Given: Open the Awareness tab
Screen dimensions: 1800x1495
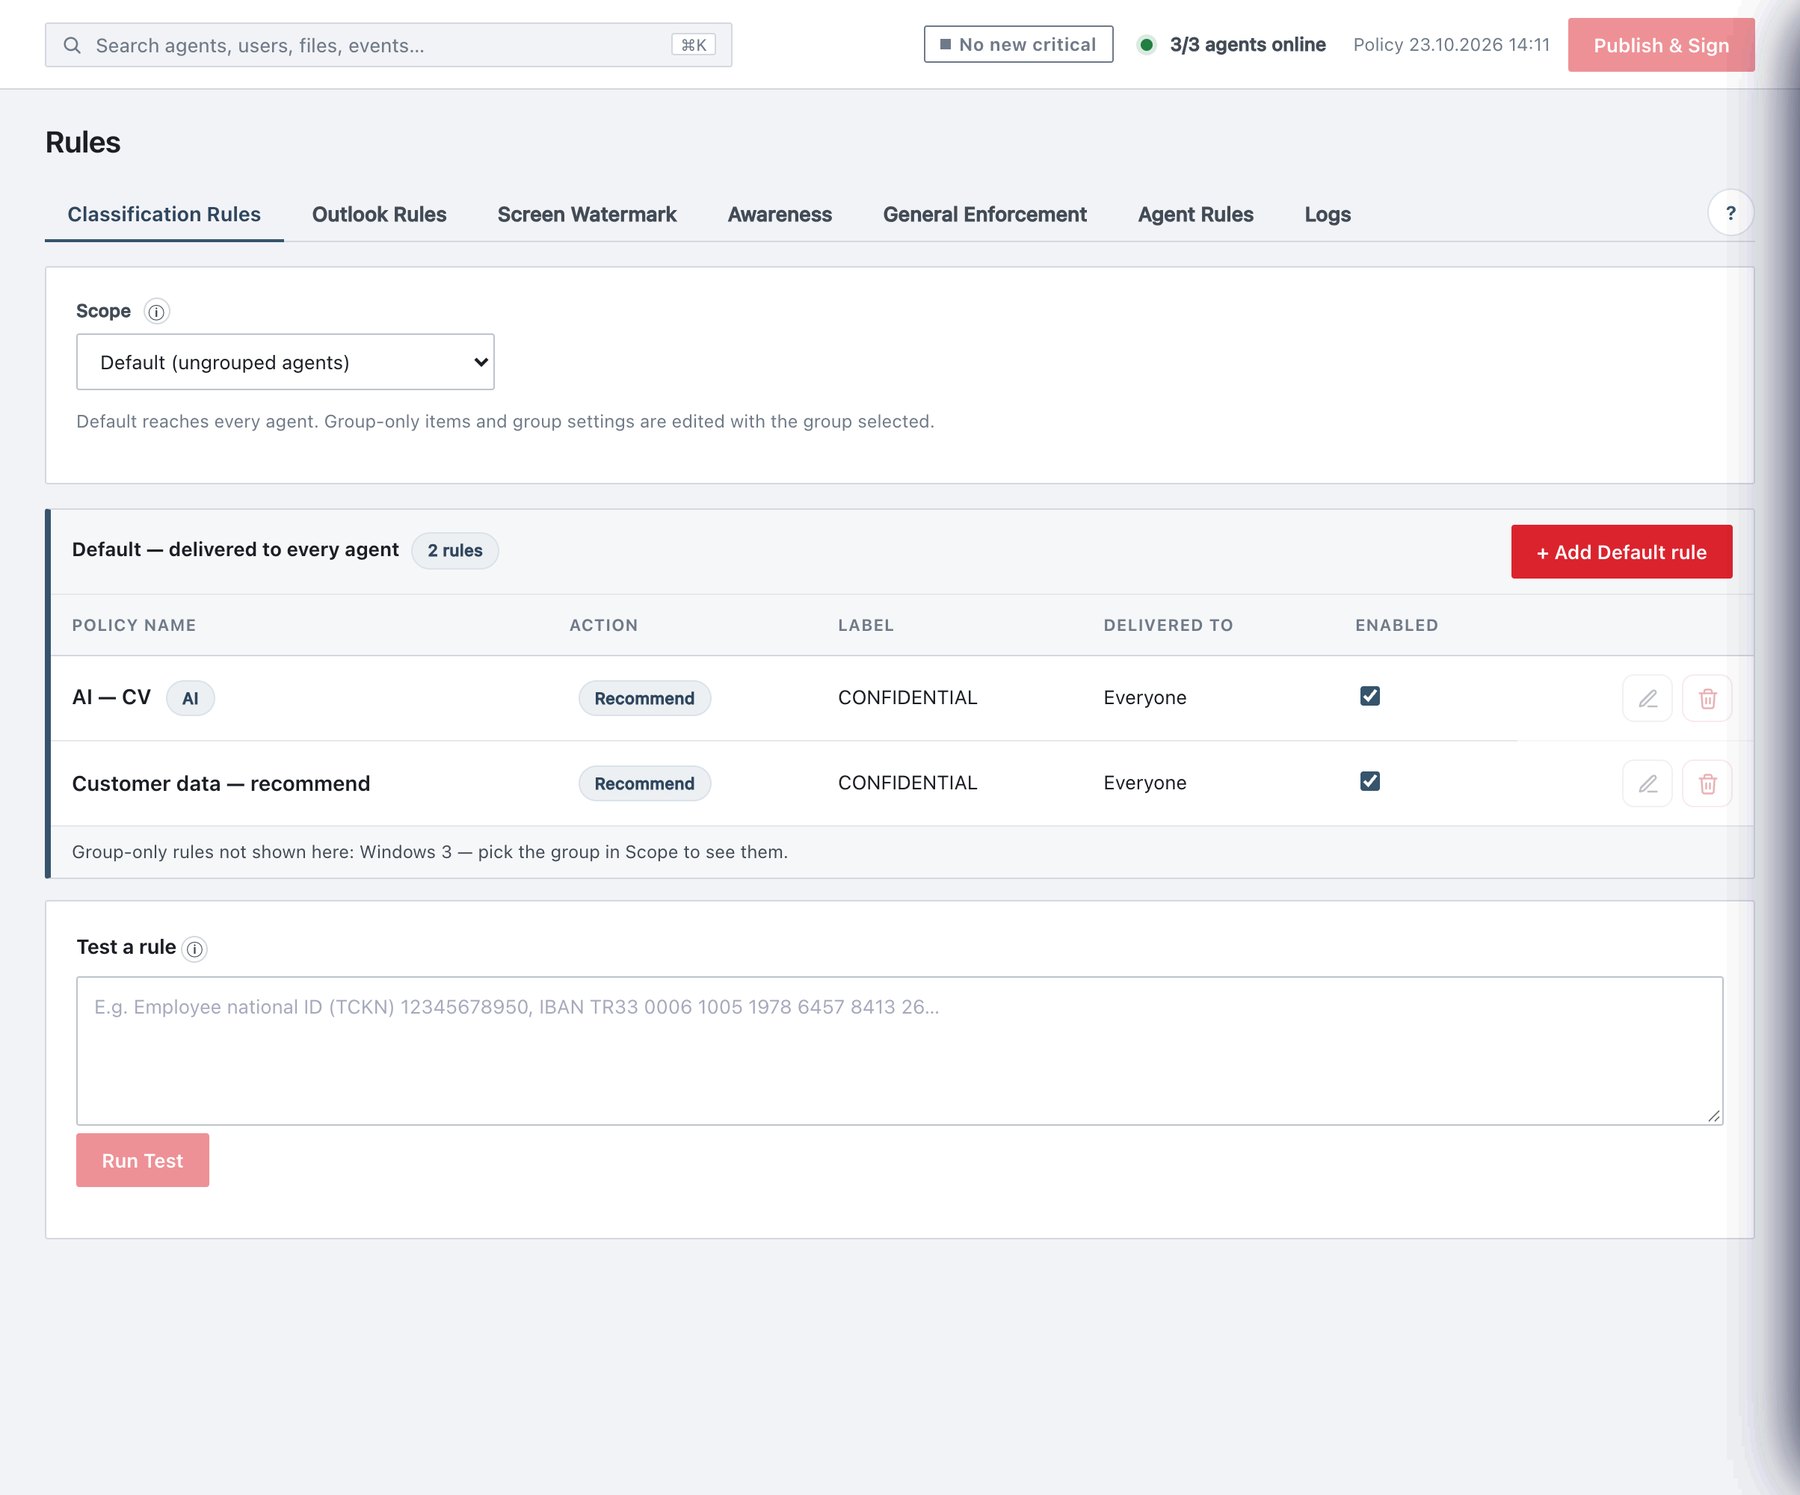Looking at the screenshot, I should (x=780, y=214).
